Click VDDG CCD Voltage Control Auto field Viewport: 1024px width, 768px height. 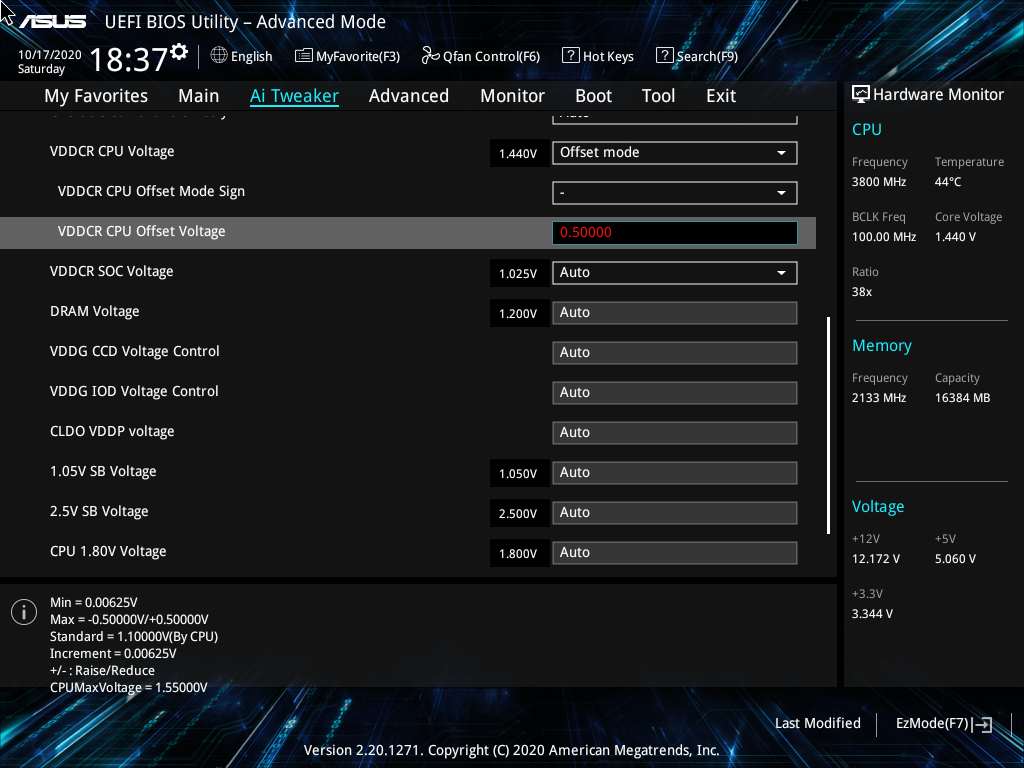click(675, 353)
